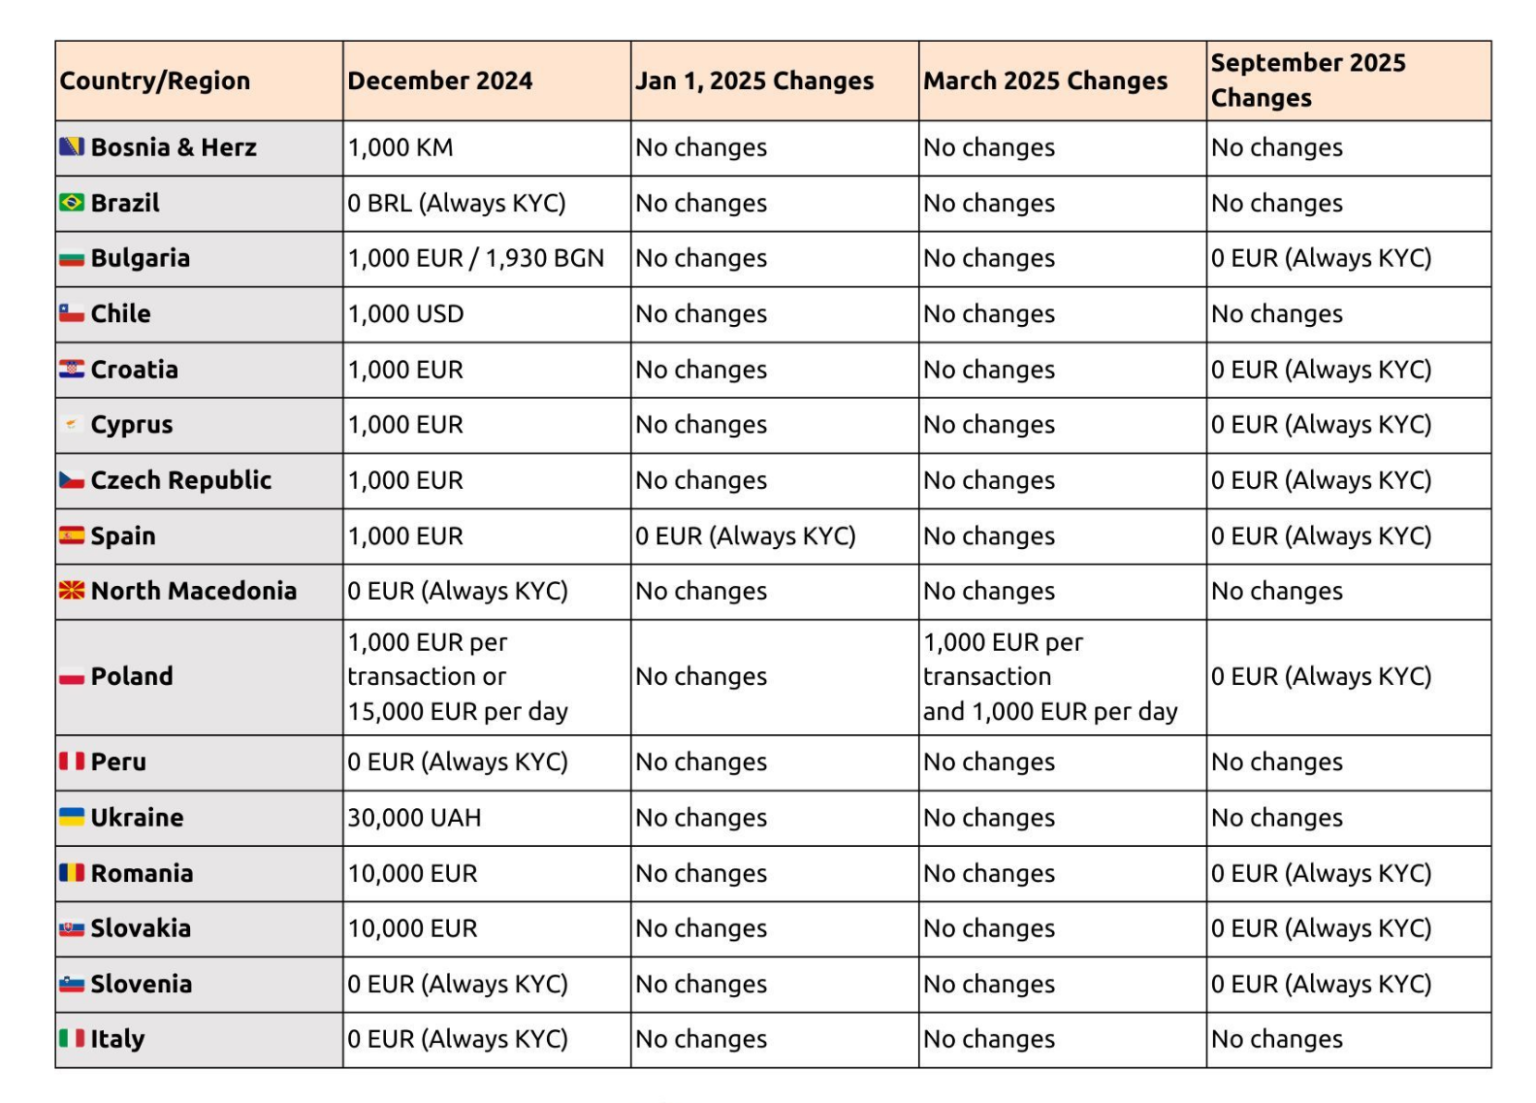Select Spain's Jan 1, 2025 Changes cell
1536x1103 pixels.
[746, 536]
